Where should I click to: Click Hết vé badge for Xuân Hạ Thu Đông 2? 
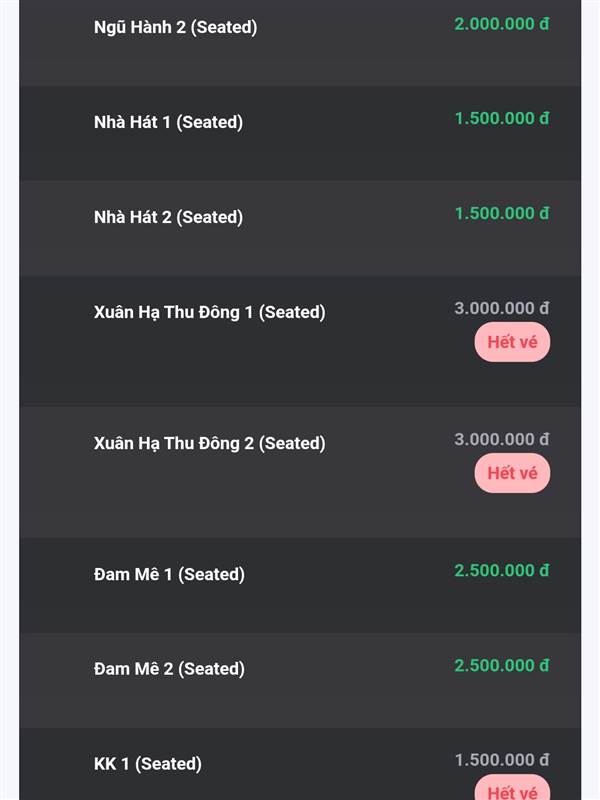(512, 473)
